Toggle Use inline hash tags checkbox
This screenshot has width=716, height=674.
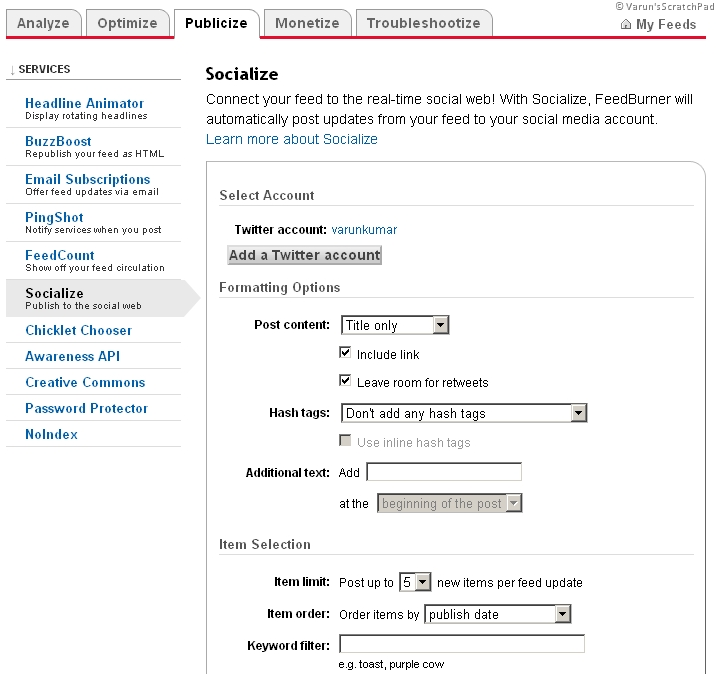345,441
